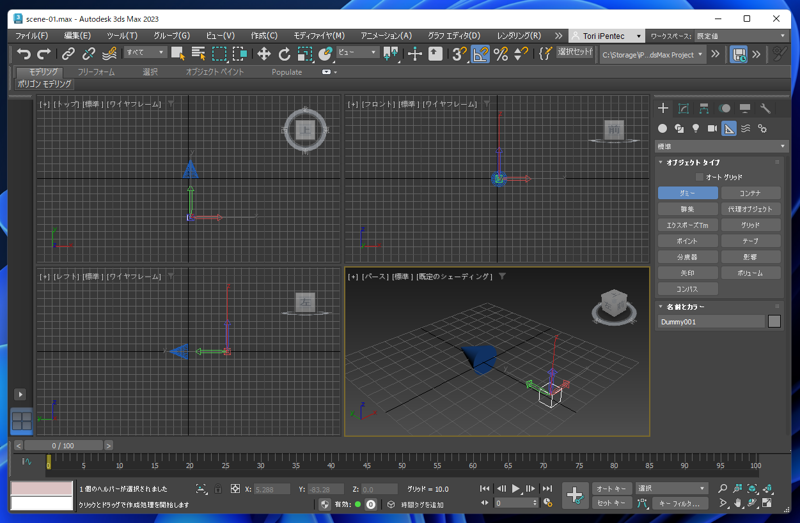Enable the オート グリッド checkbox
The image size is (800, 523).
[x=699, y=177]
